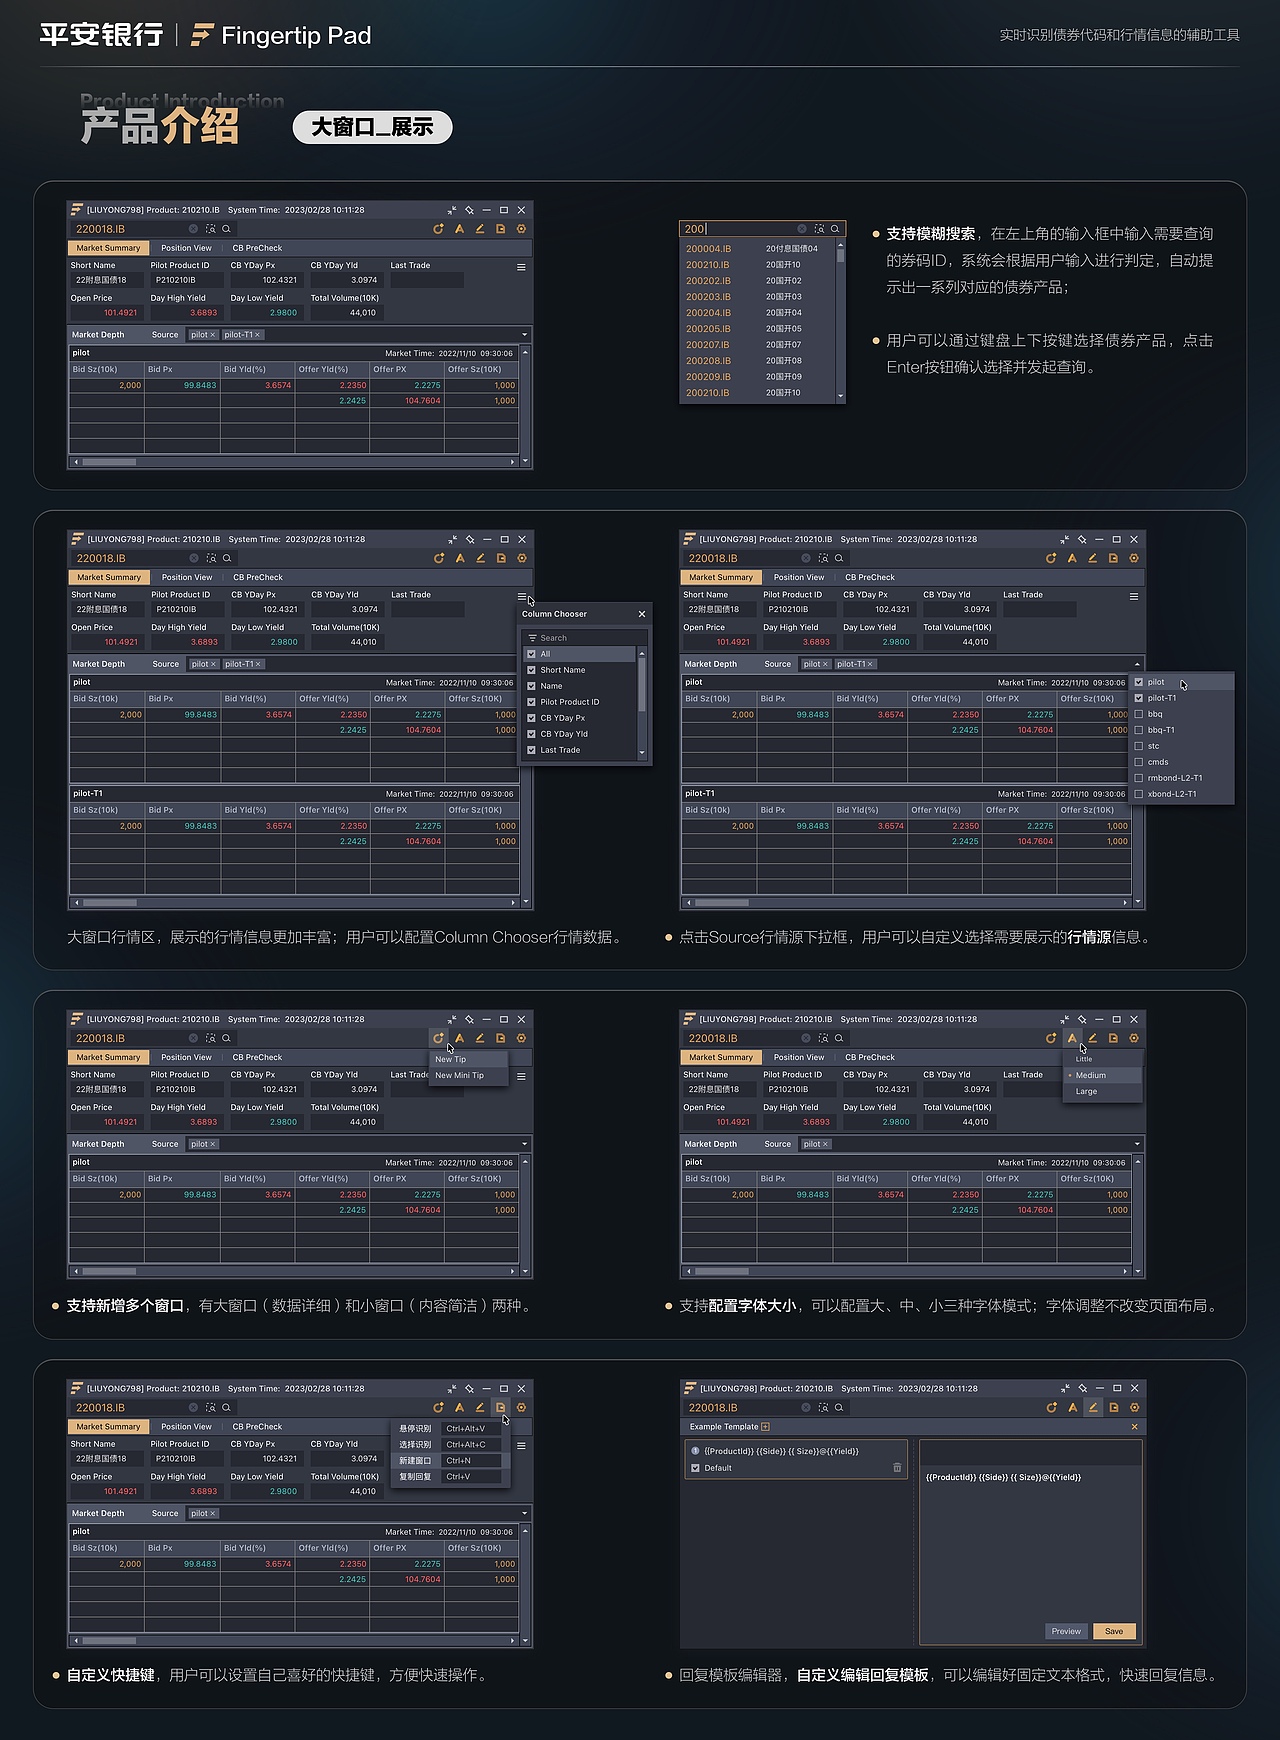Close the Example Template editor with orange X

(1134, 1427)
